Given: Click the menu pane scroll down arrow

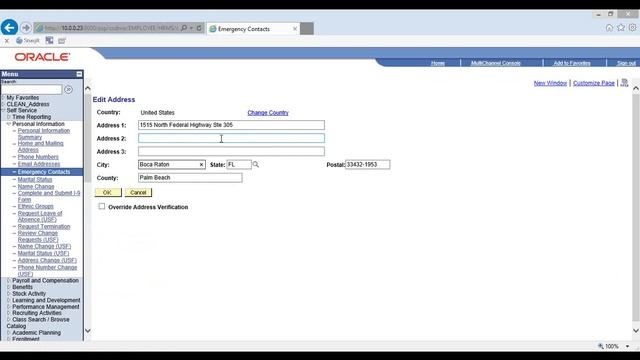Looking at the screenshot, I should (88, 331).
